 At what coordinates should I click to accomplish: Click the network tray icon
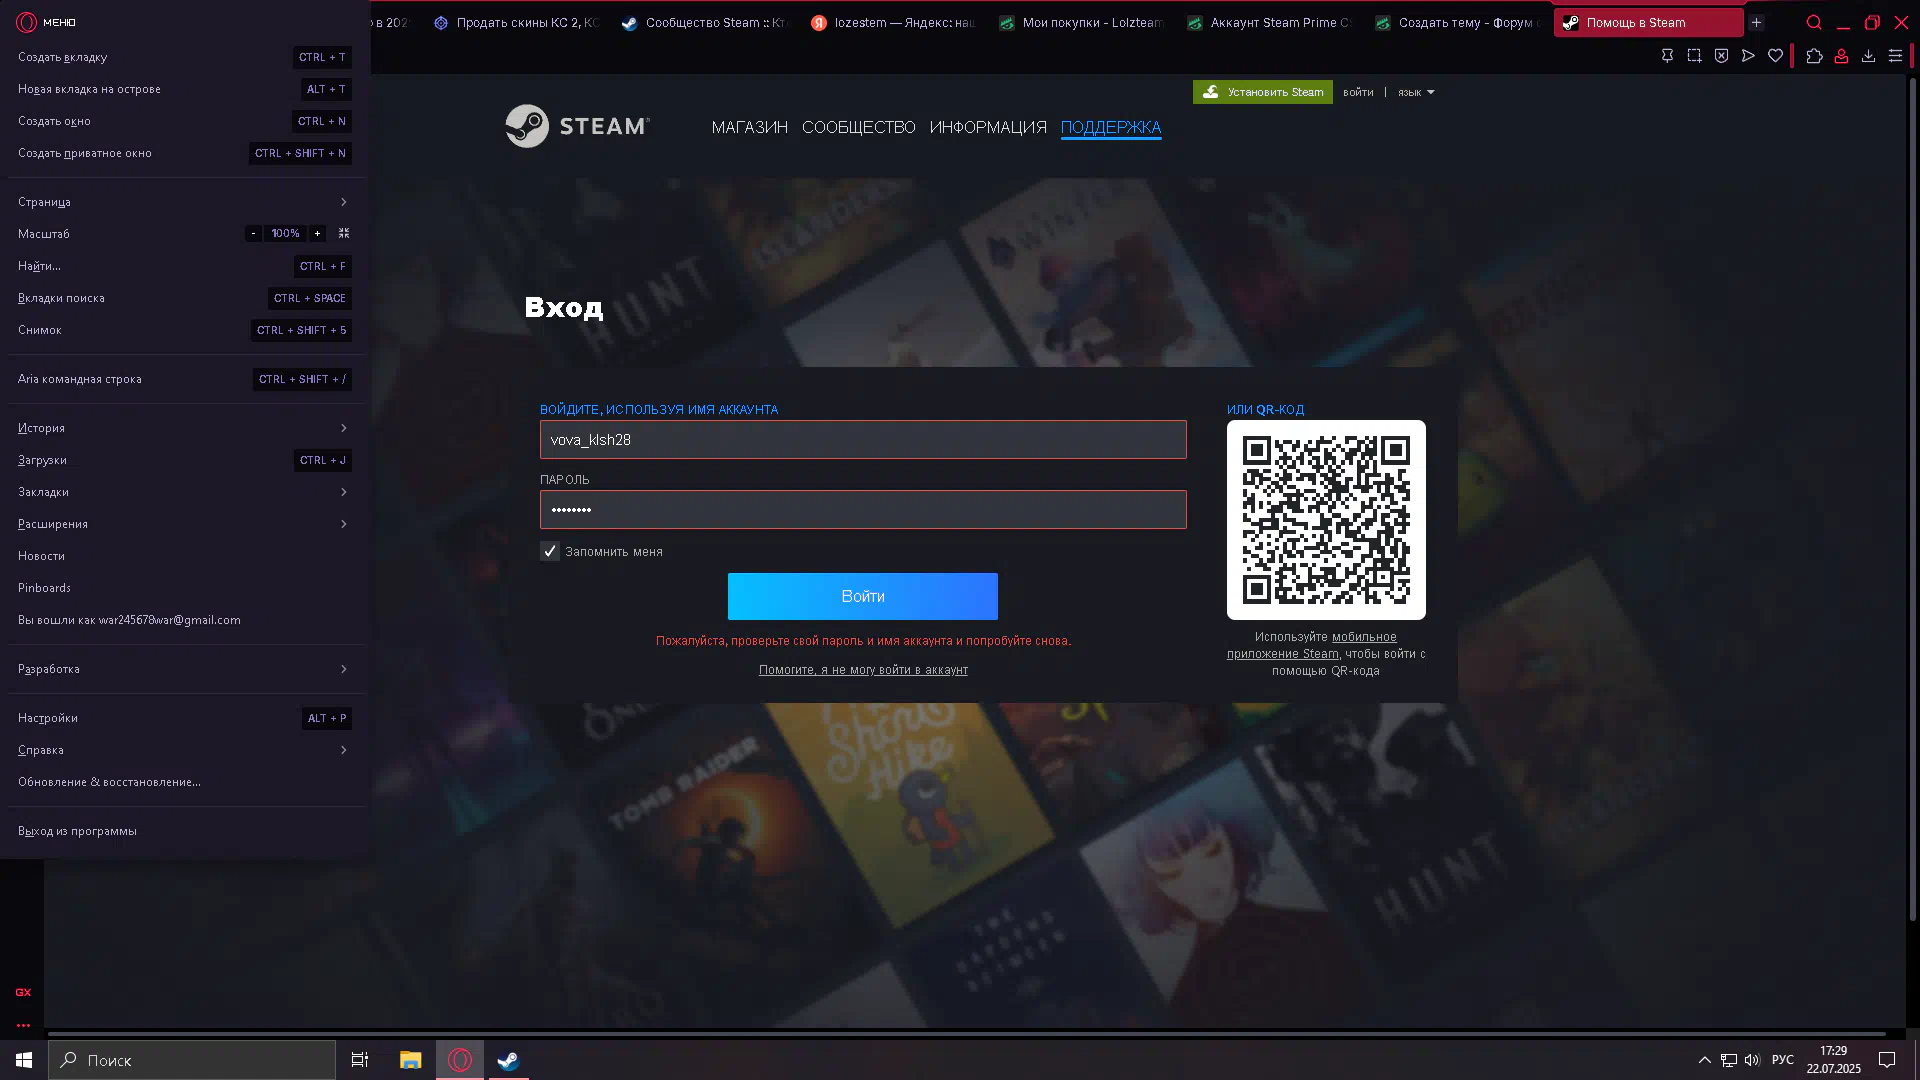coord(1728,1060)
